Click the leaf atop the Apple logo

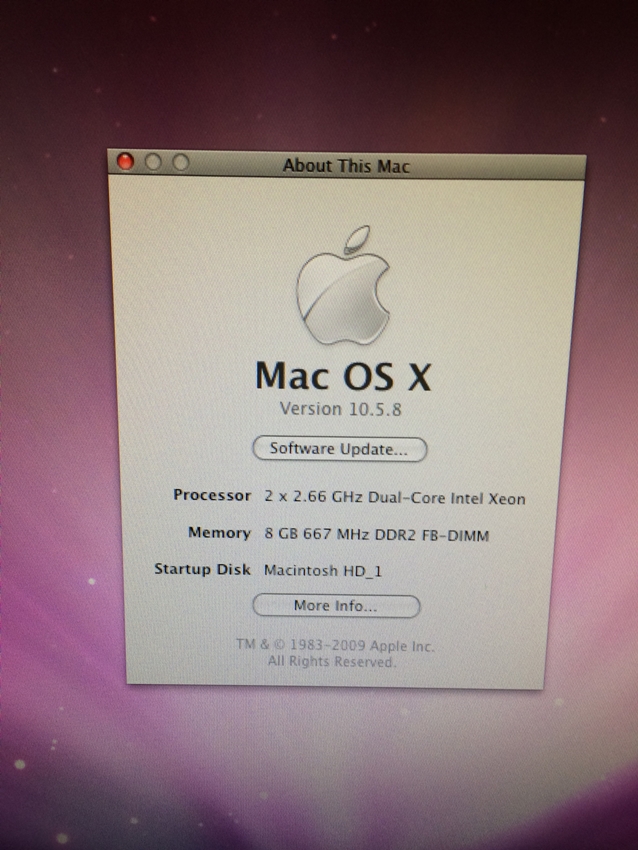[352, 239]
